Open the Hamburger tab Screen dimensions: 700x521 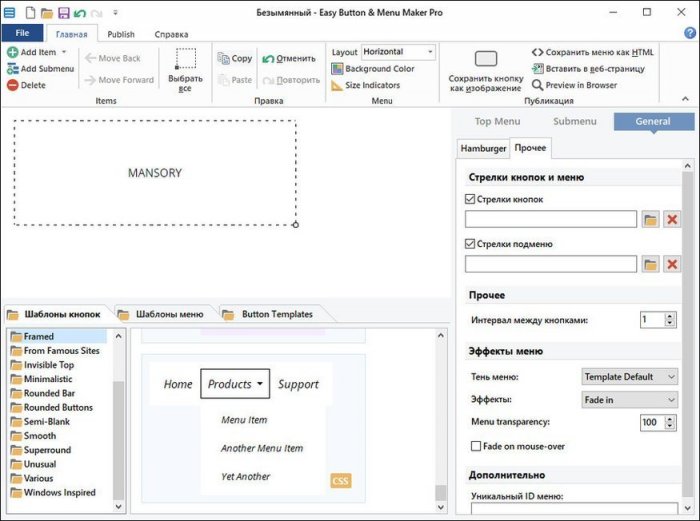(x=483, y=148)
